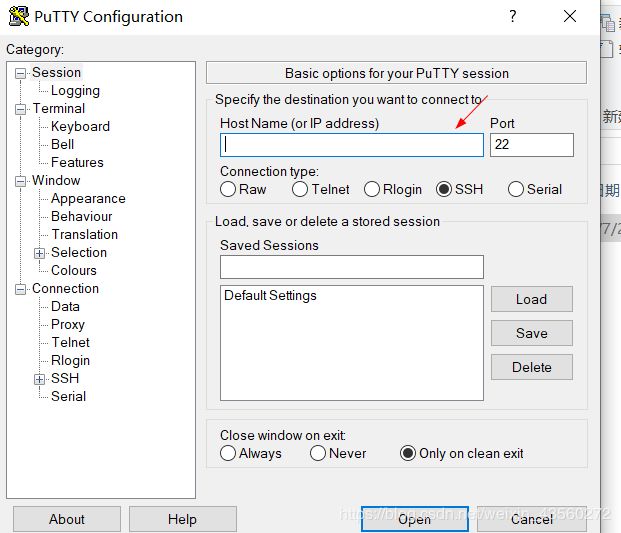Focus the Host Name input field
Image resolution: width=621 pixels, height=533 pixels.
[x=352, y=145]
